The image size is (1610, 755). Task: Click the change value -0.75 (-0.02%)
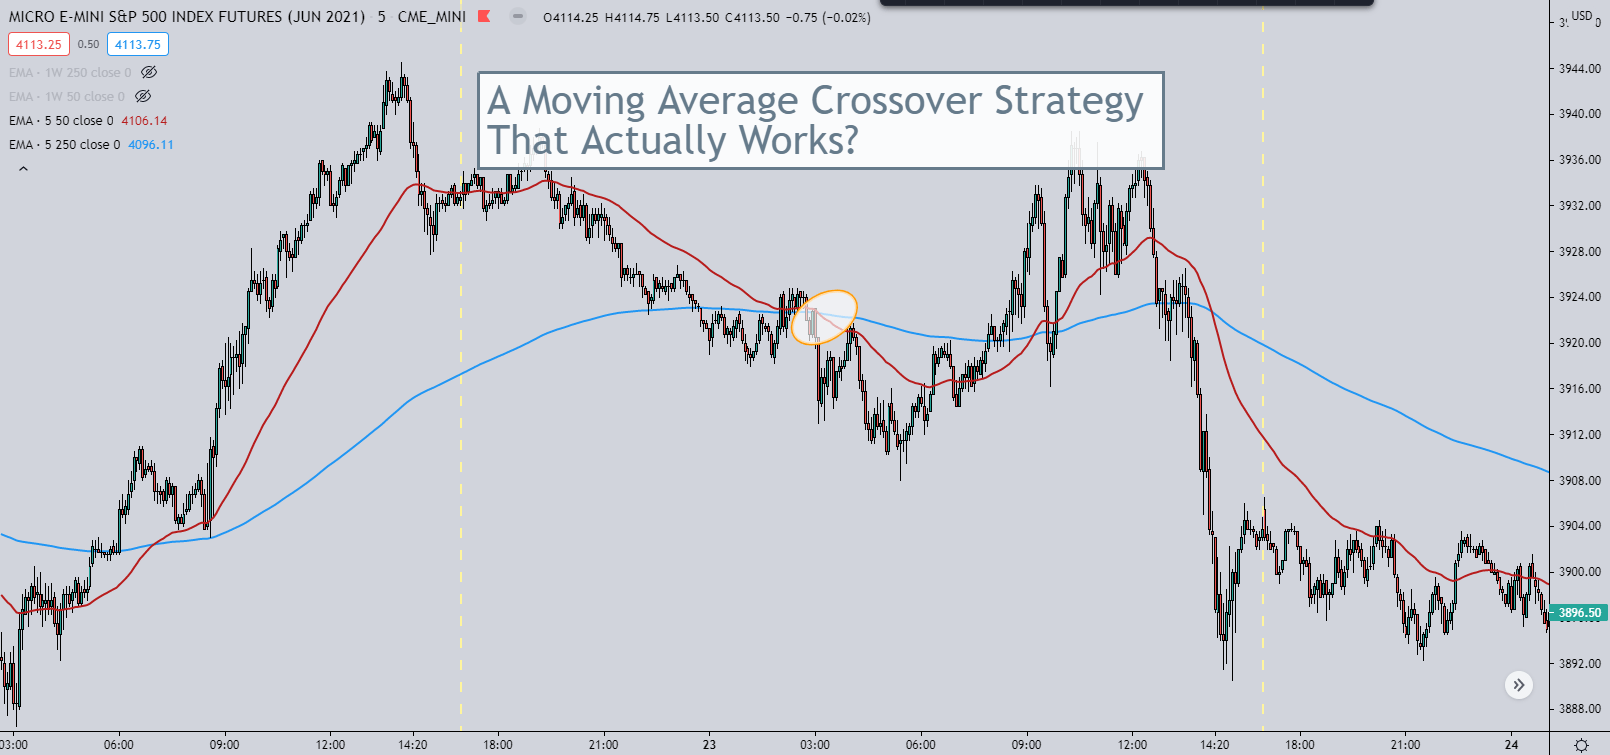click(x=828, y=17)
